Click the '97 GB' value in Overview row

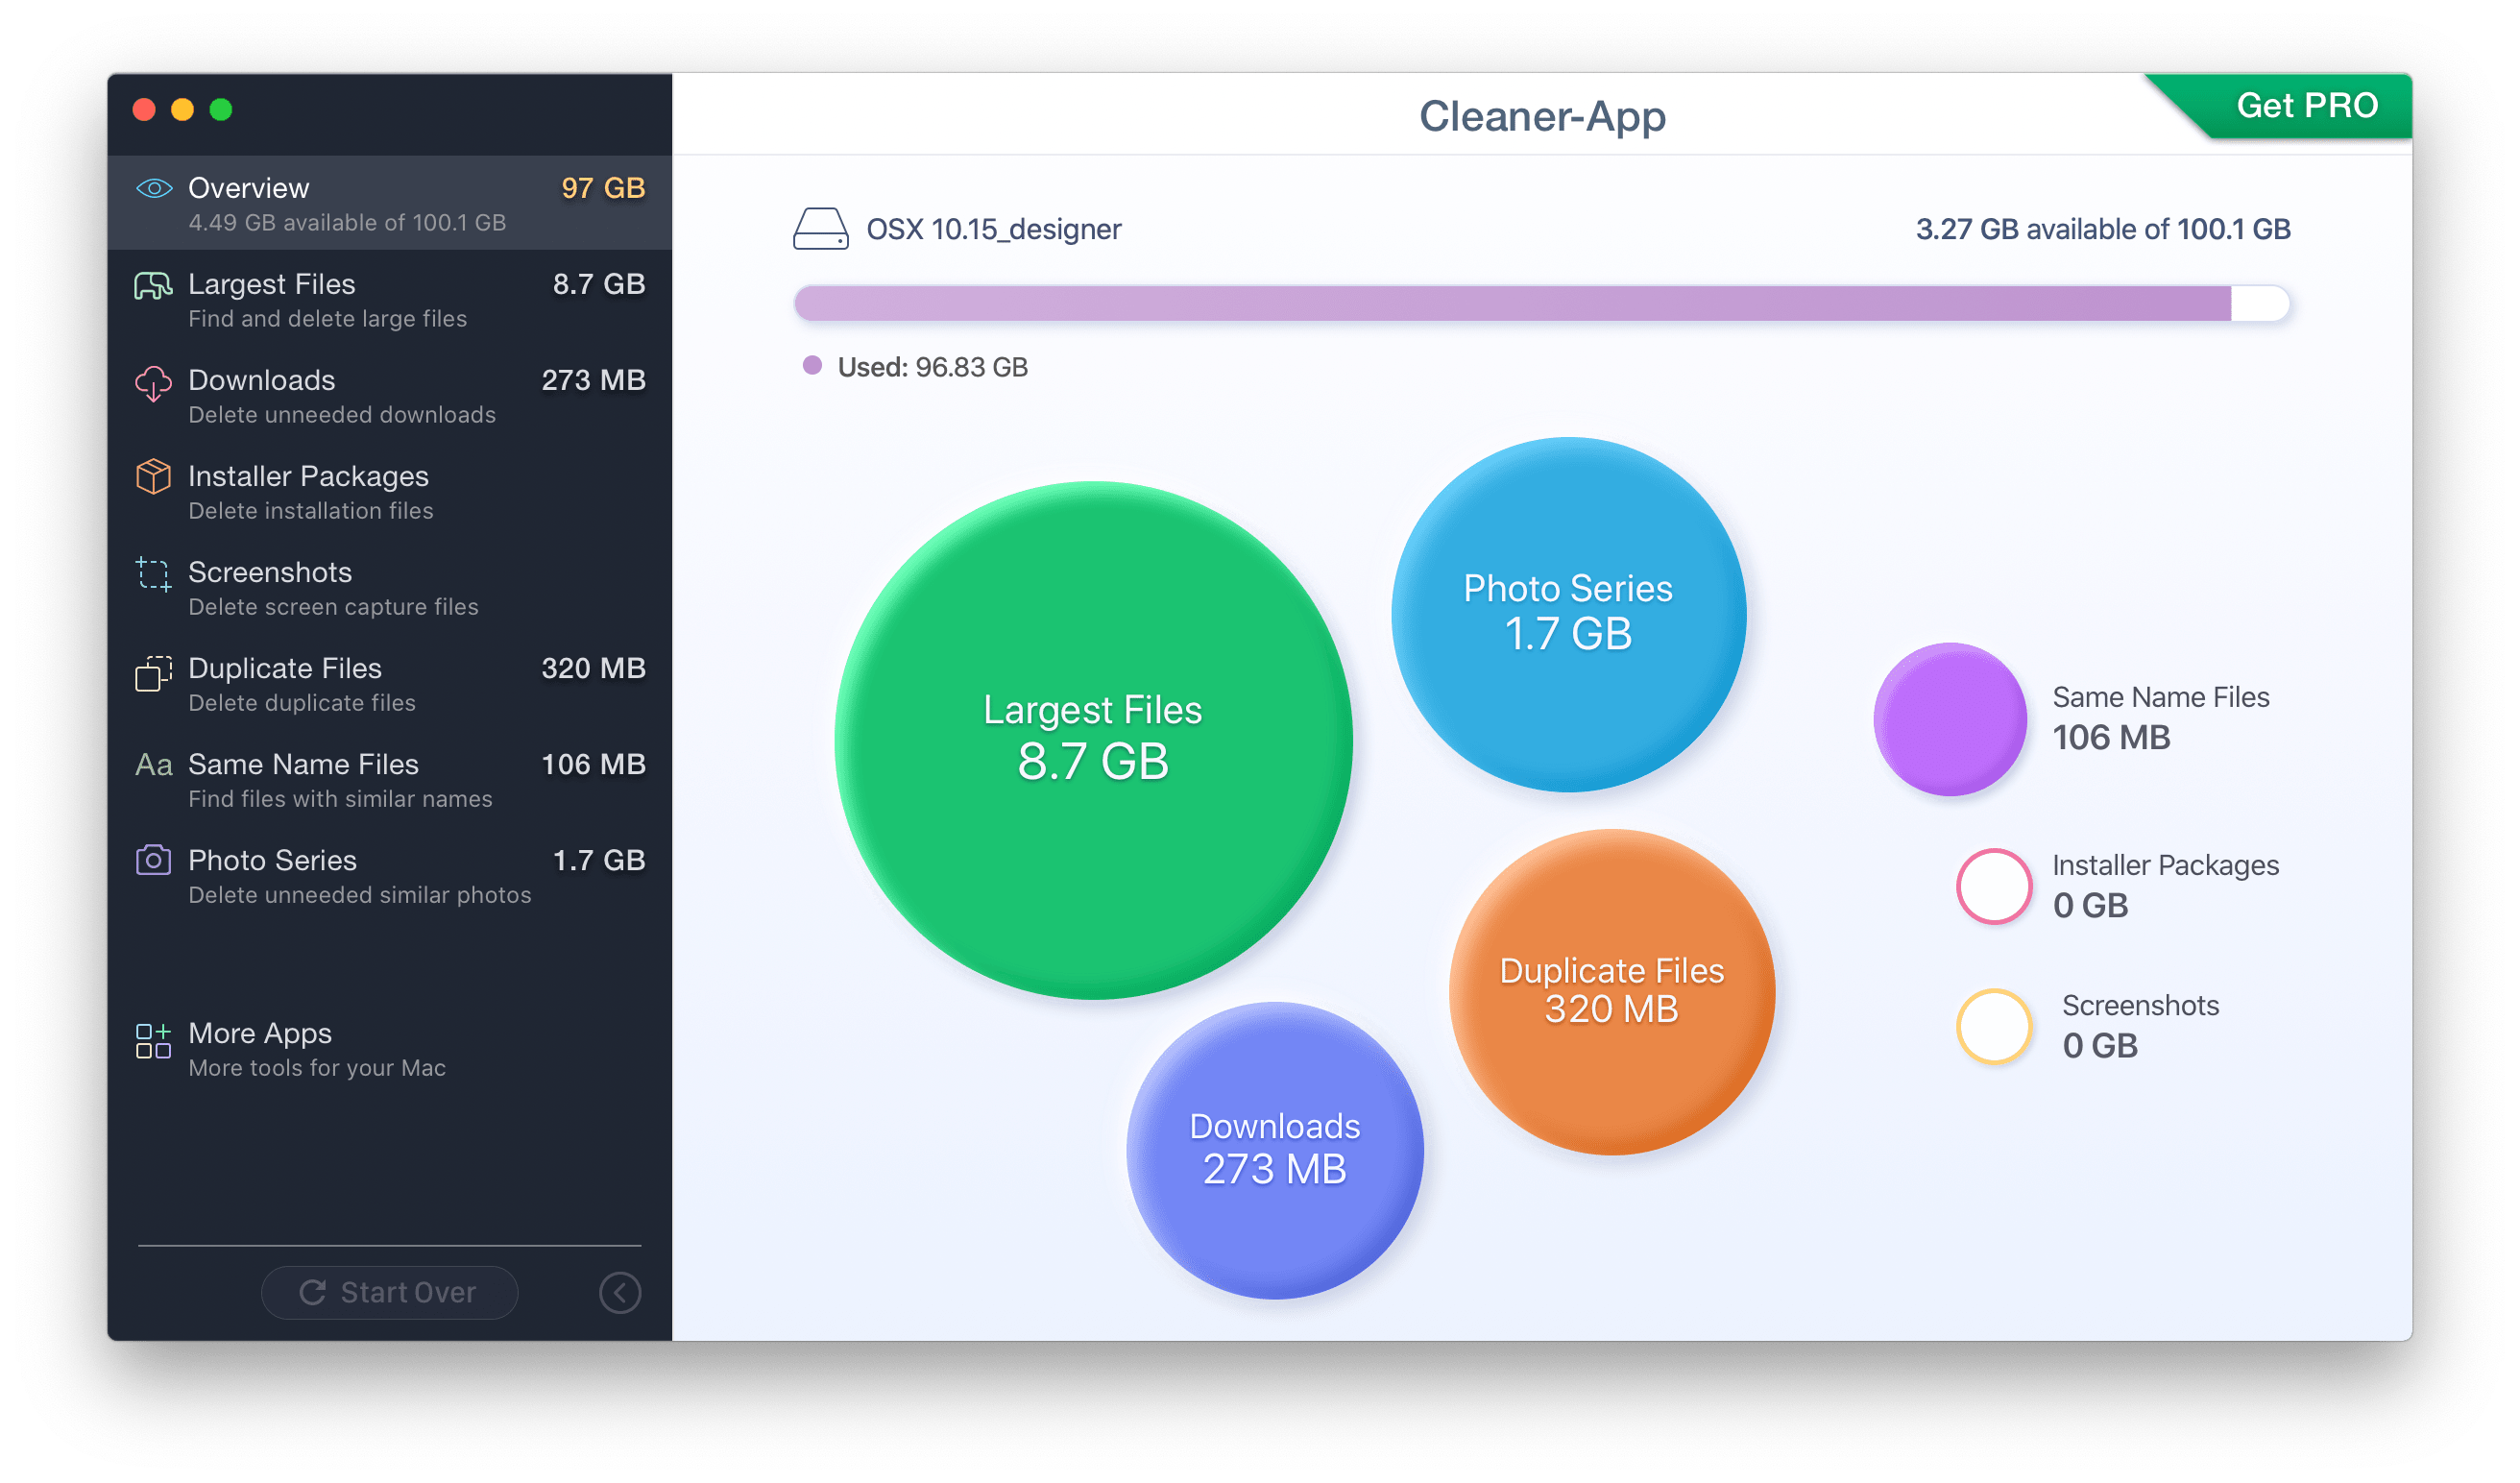[x=603, y=188]
